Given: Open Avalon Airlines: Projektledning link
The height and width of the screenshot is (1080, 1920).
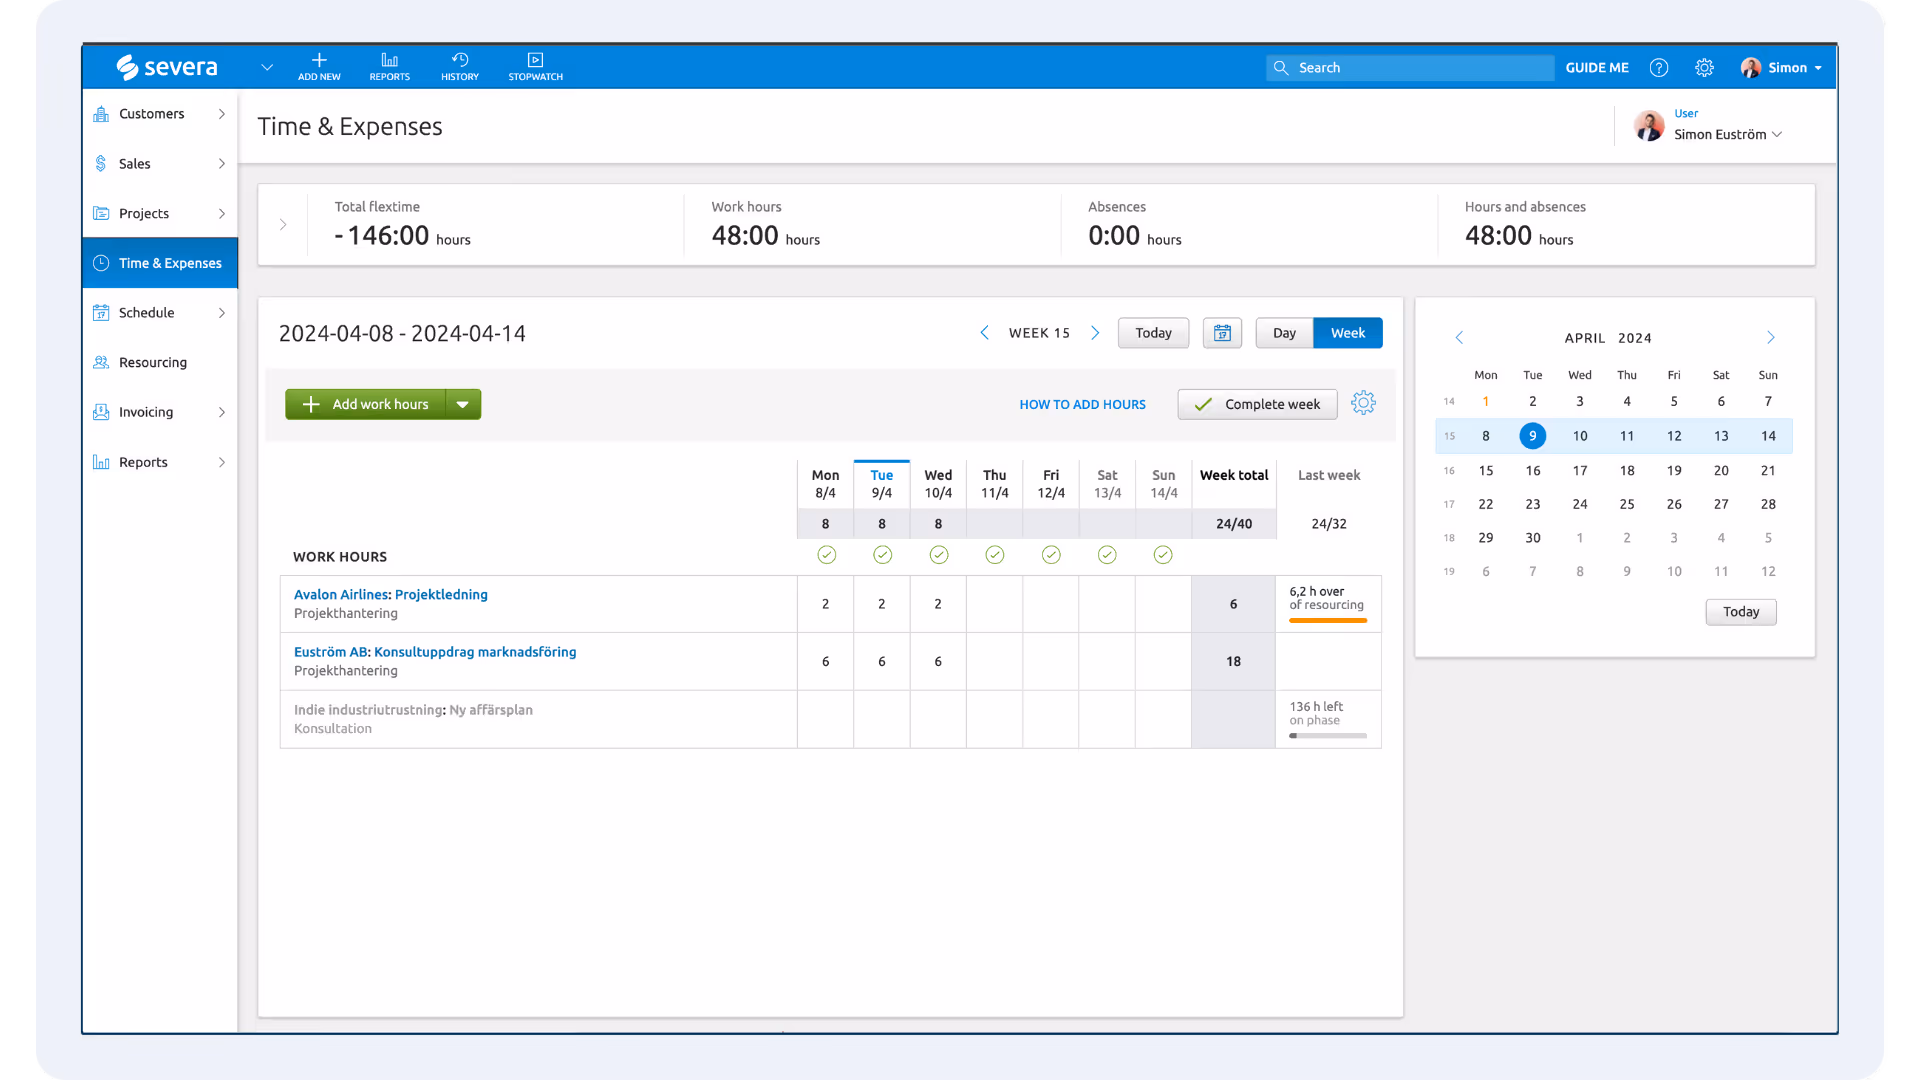Looking at the screenshot, I should (390, 594).
